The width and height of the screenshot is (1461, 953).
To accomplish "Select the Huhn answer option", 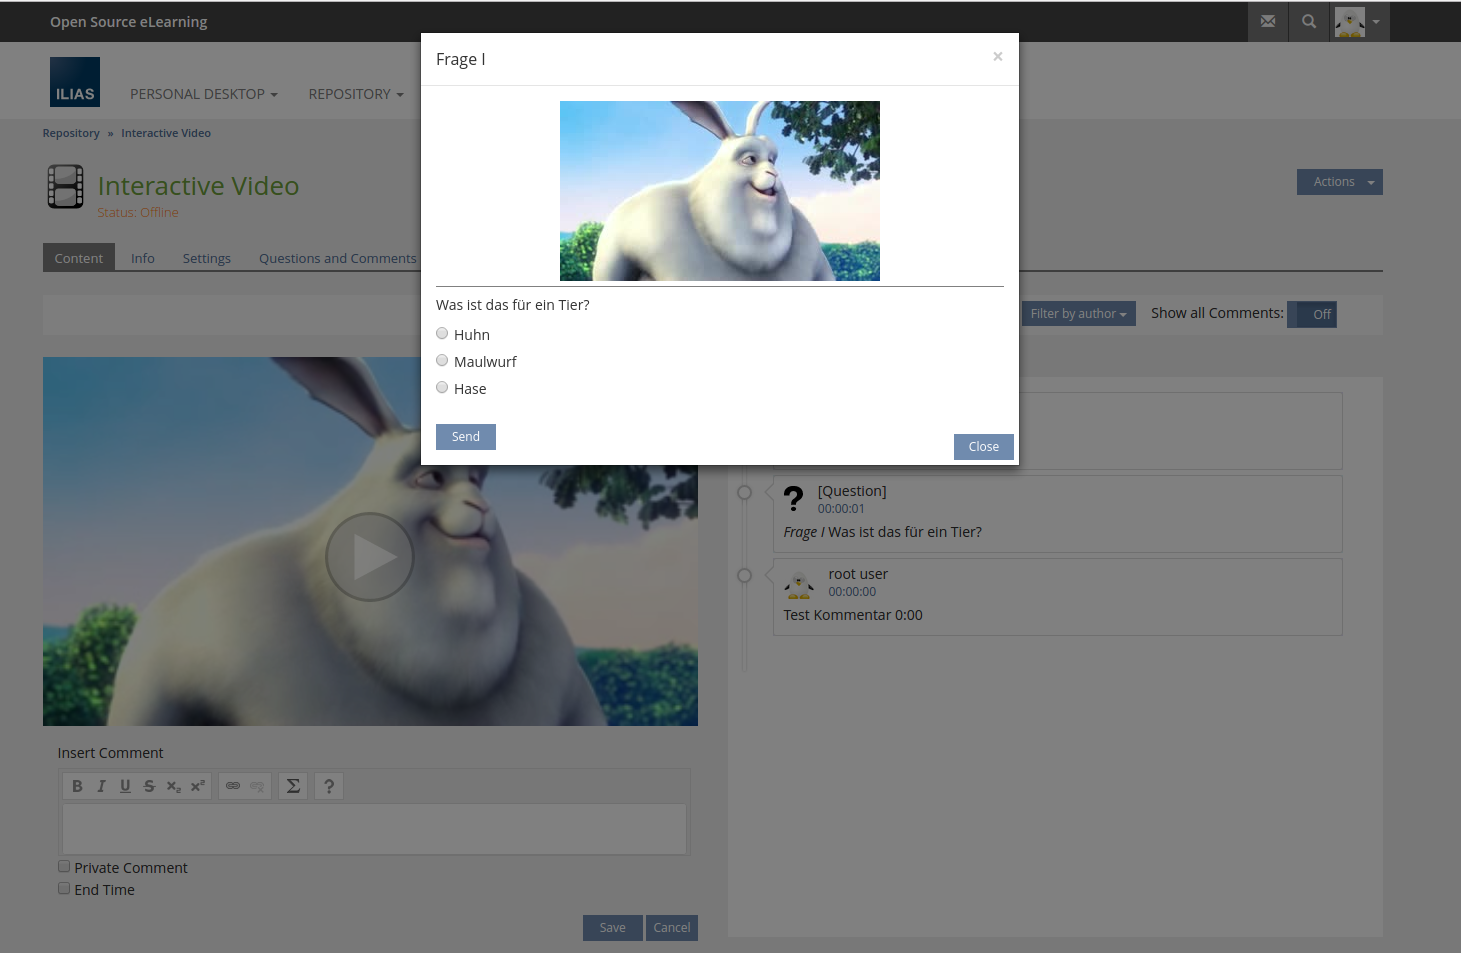I will (442, 334).
